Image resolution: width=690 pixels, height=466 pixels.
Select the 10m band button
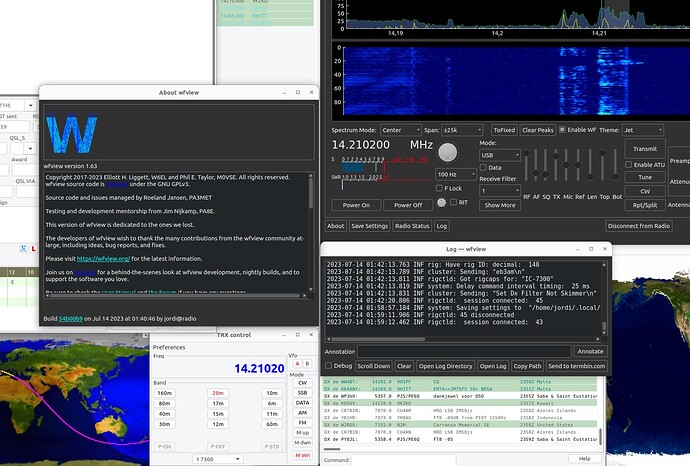pos(272,393)
